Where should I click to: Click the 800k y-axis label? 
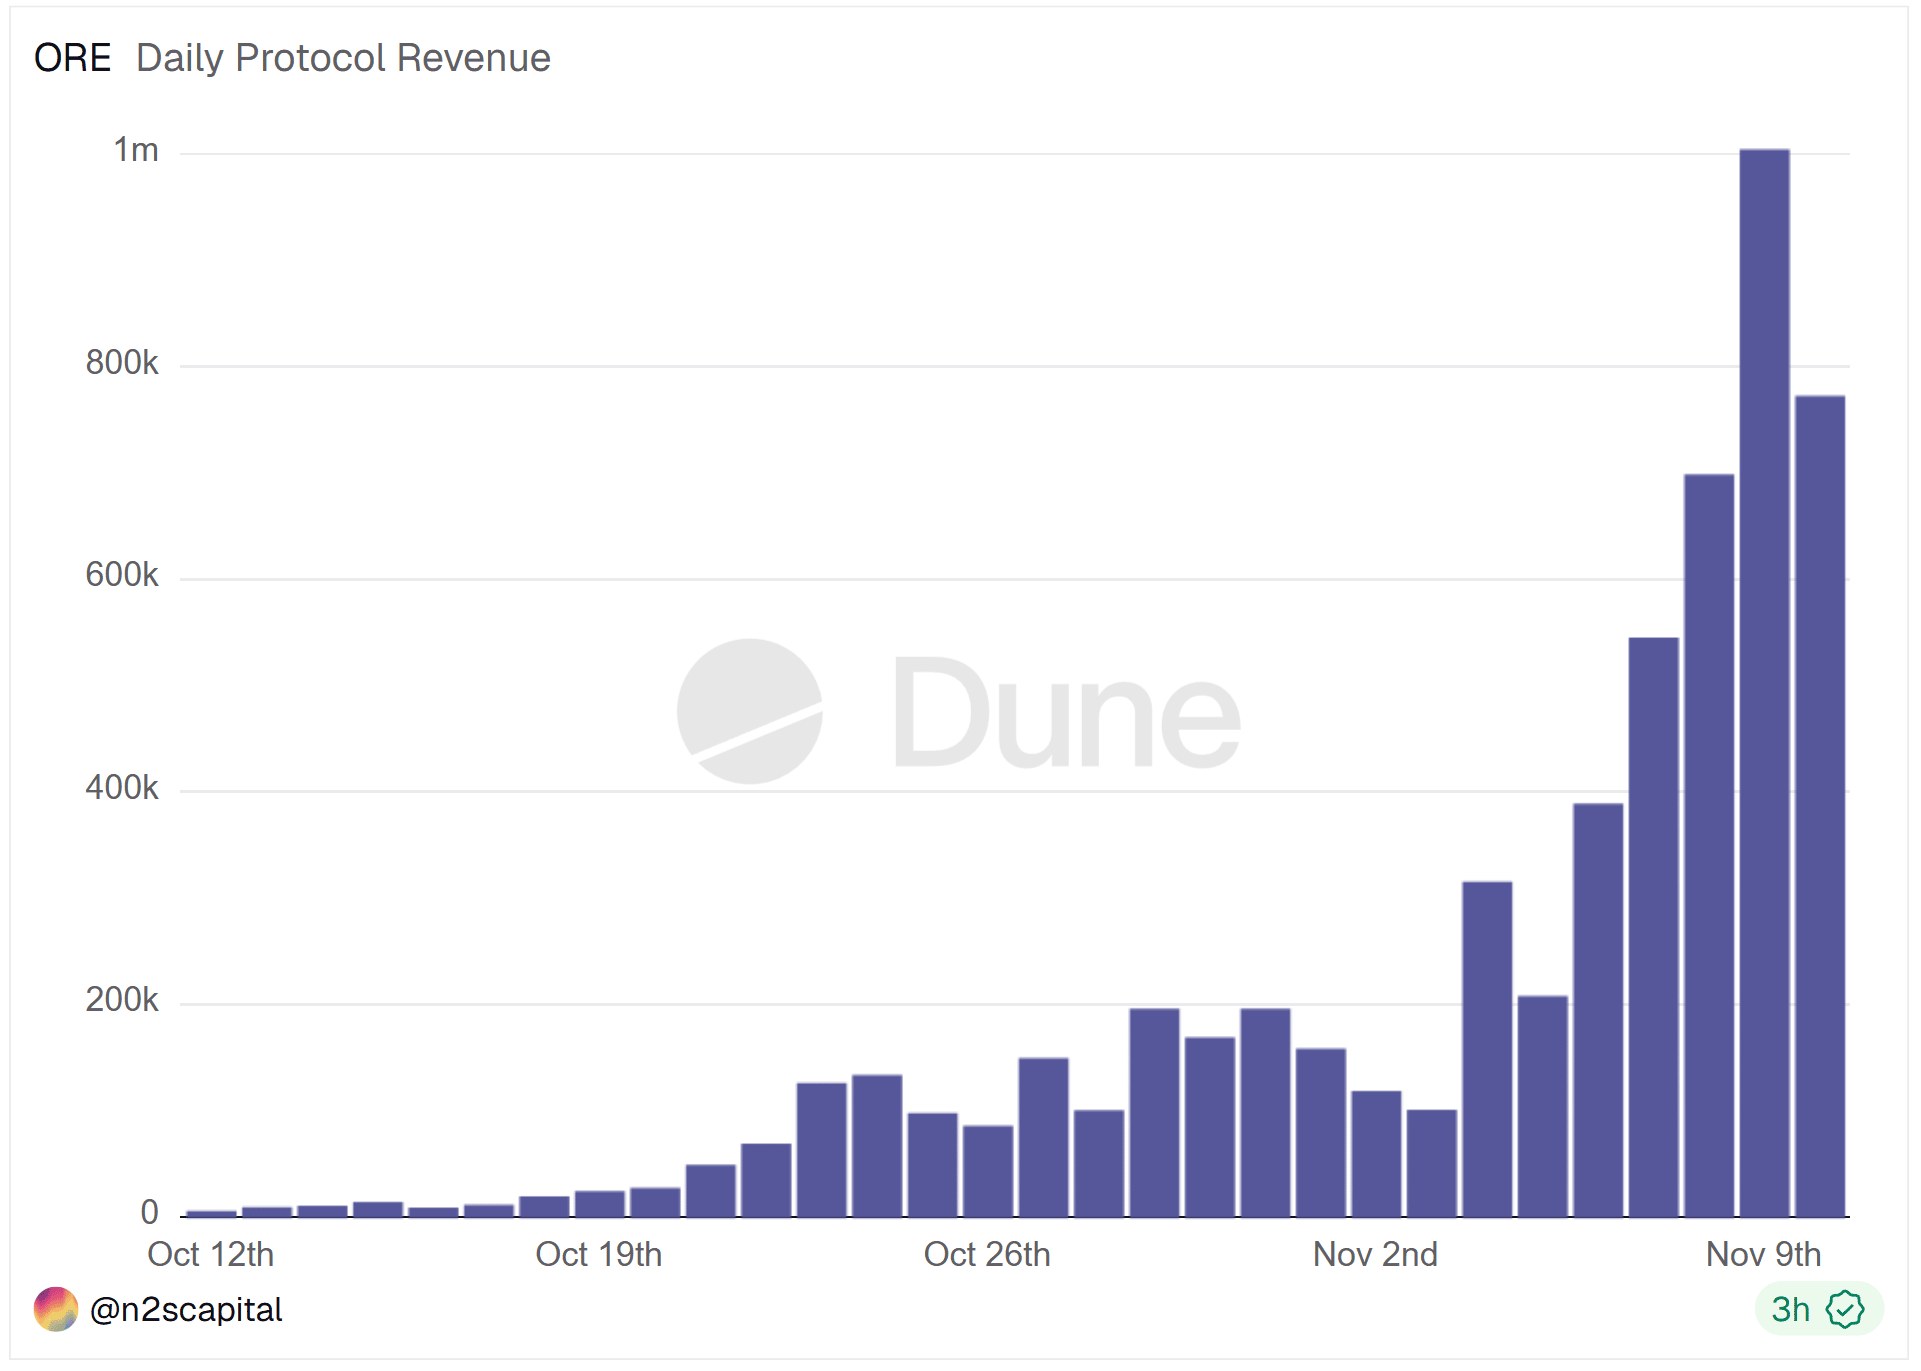click(121, 362)
